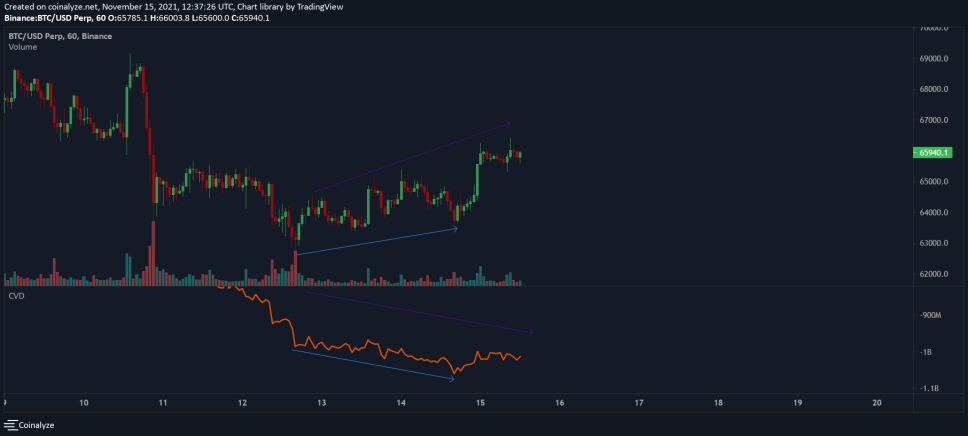Click date 19 on the time axis
The width and height of the screenshot is (968, 436).
pos(798,402)
